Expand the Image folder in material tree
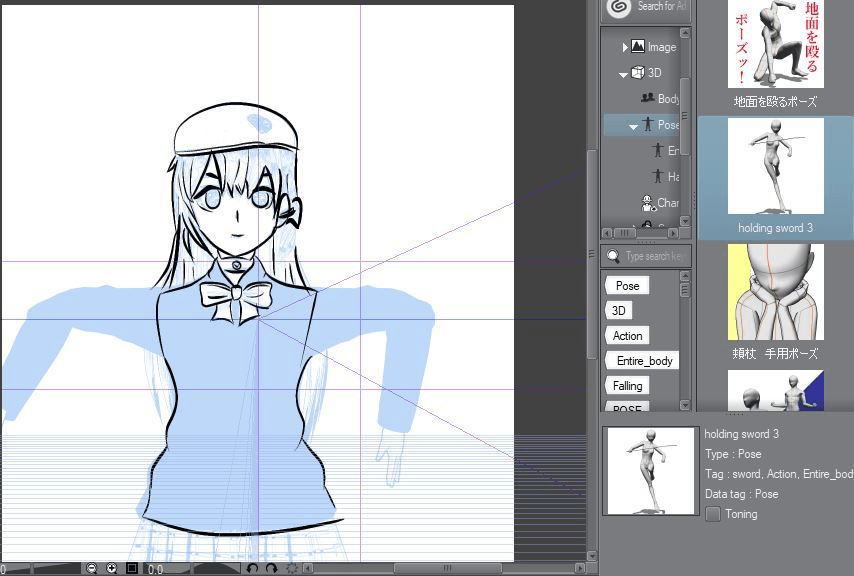This screenshot has height=576, width=854. coord(625,47)
